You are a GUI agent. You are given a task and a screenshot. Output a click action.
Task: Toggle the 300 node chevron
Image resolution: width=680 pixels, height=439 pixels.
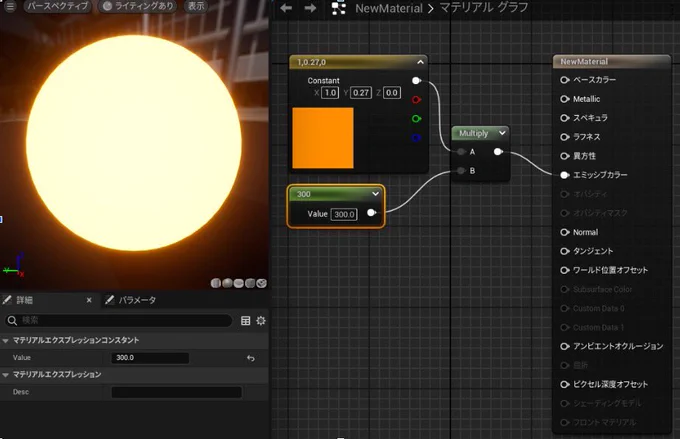click(376, 194)
